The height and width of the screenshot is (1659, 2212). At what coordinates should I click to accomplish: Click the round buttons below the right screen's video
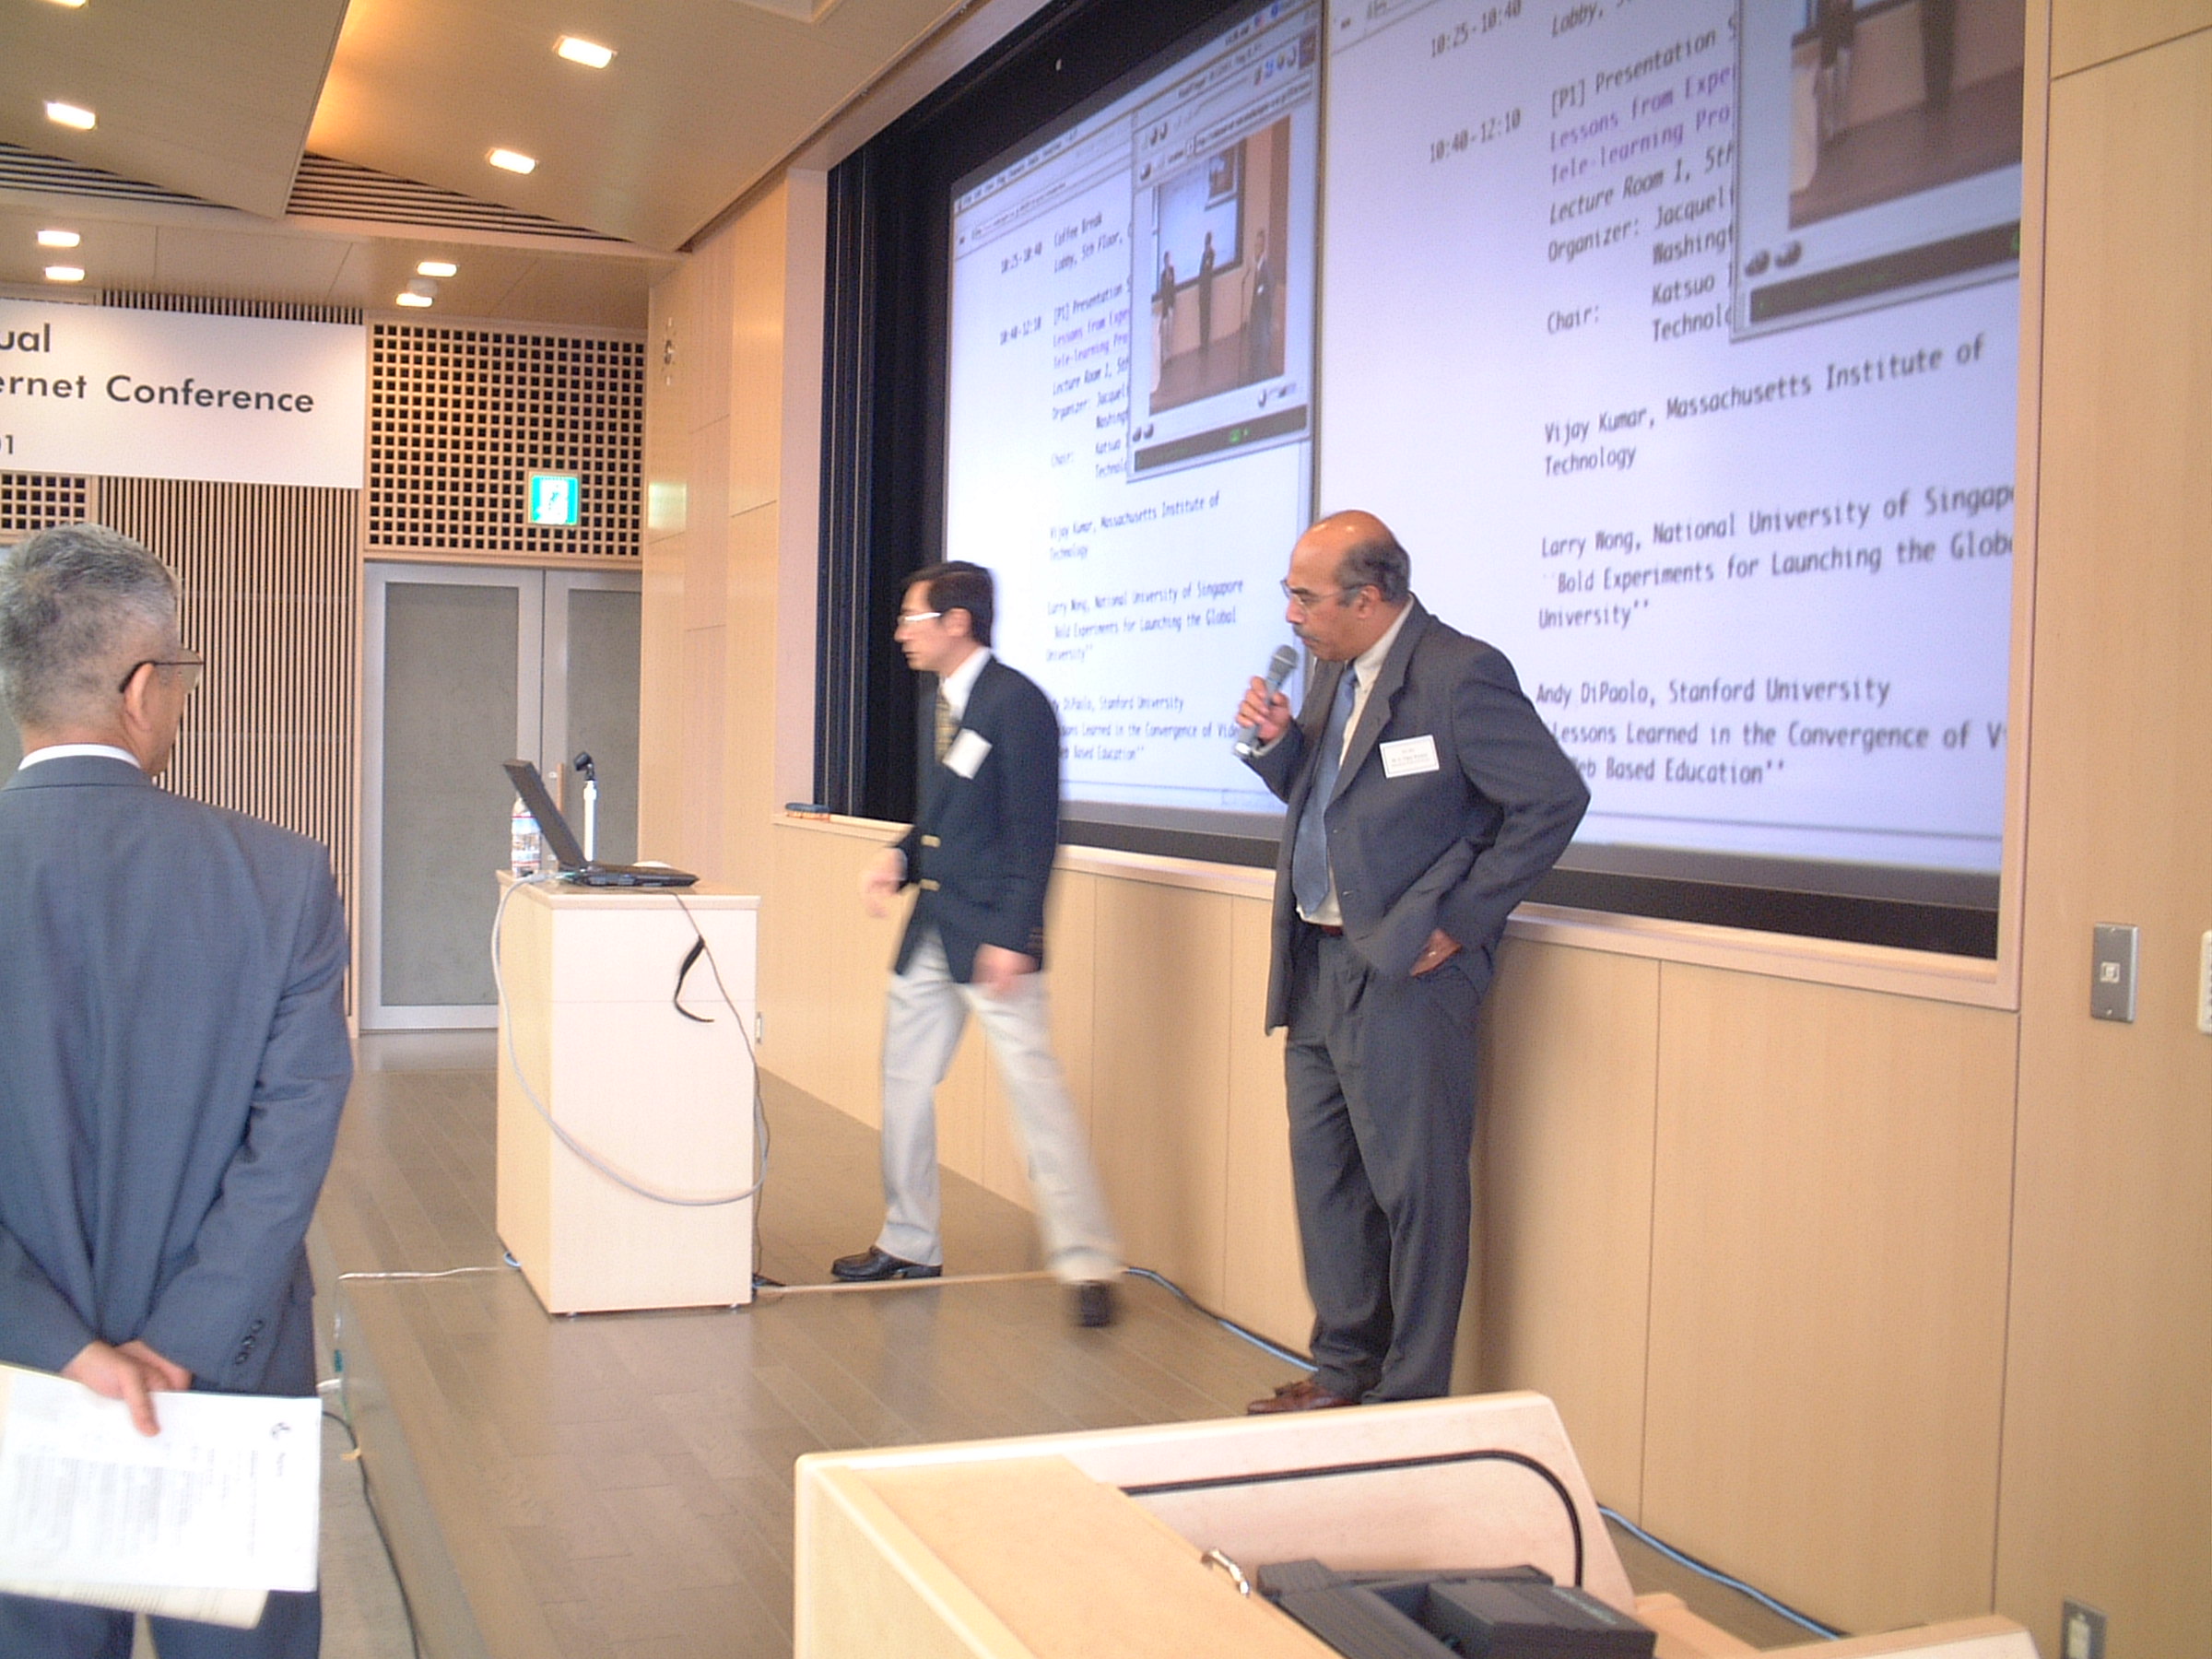1772,259
